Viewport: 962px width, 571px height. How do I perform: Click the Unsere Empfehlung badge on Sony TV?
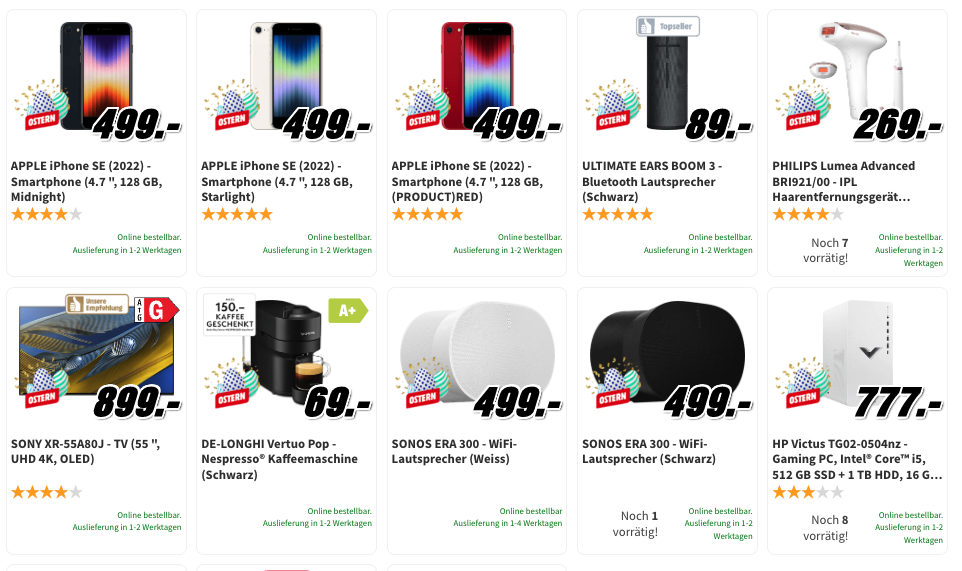pyautogui.click(x=97, y=303)
